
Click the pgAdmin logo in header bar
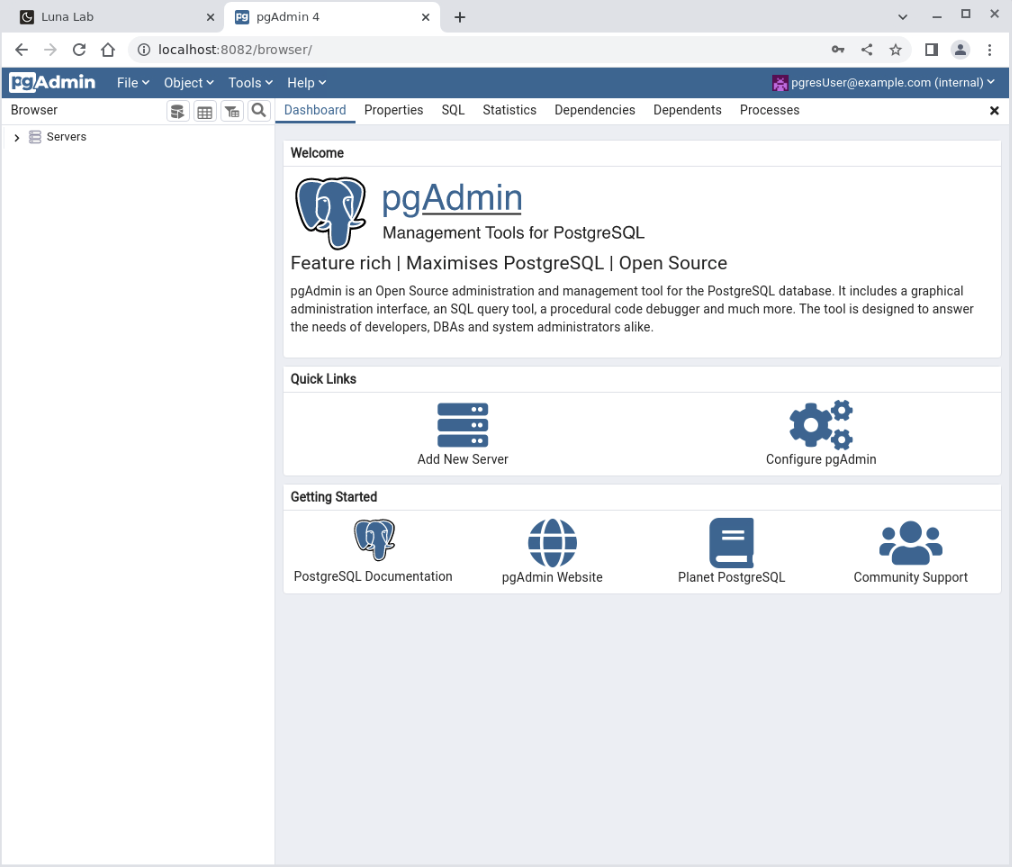tap(52, 82)
